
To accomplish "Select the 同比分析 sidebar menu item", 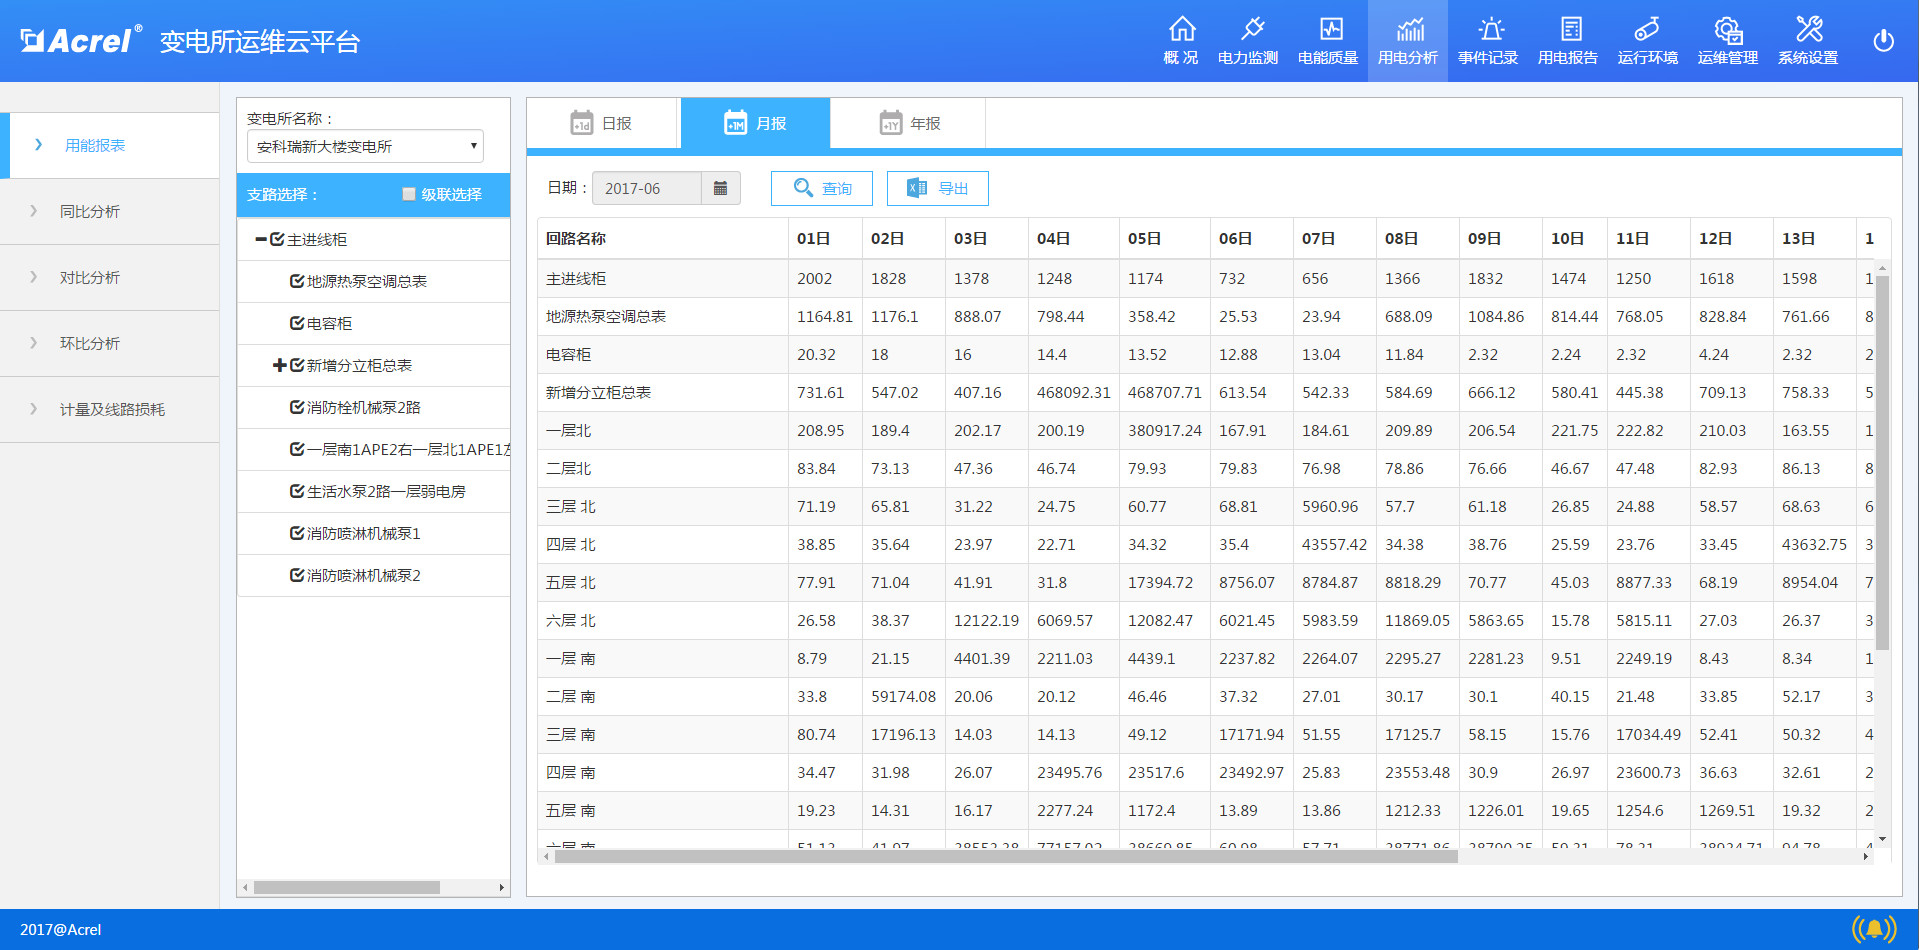I will [90, 211].
